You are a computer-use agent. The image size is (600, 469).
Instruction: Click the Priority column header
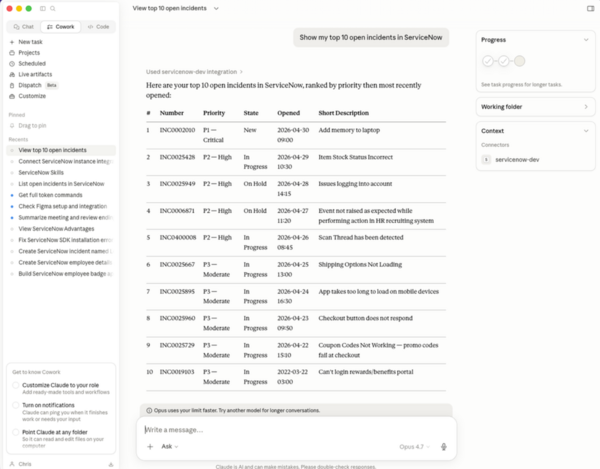point(214,113)
